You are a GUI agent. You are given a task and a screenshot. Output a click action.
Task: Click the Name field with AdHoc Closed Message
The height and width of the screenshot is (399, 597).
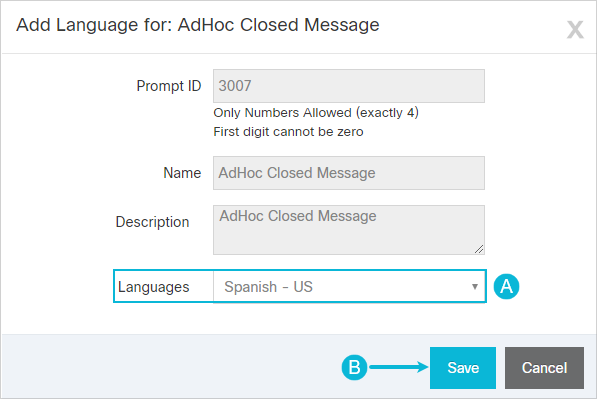(x=349, y=173)
